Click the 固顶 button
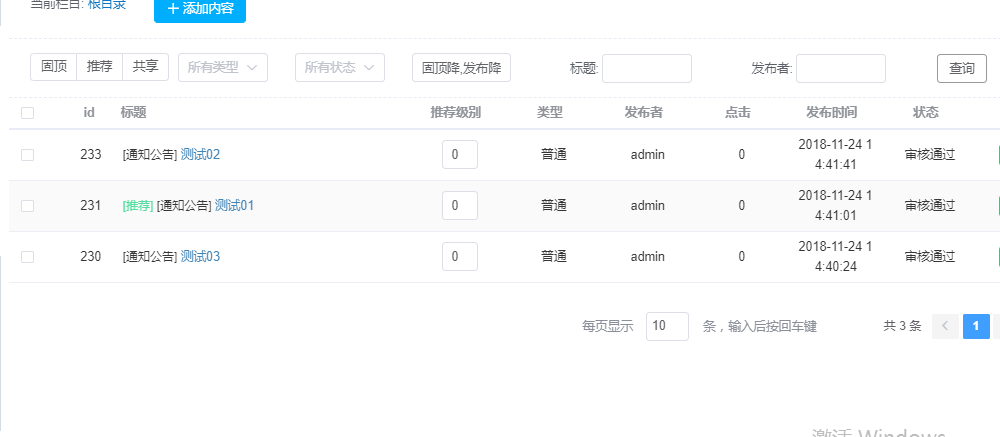Image resolution: width=1000 pixels, height=437 pixels. tap(54, 67)
